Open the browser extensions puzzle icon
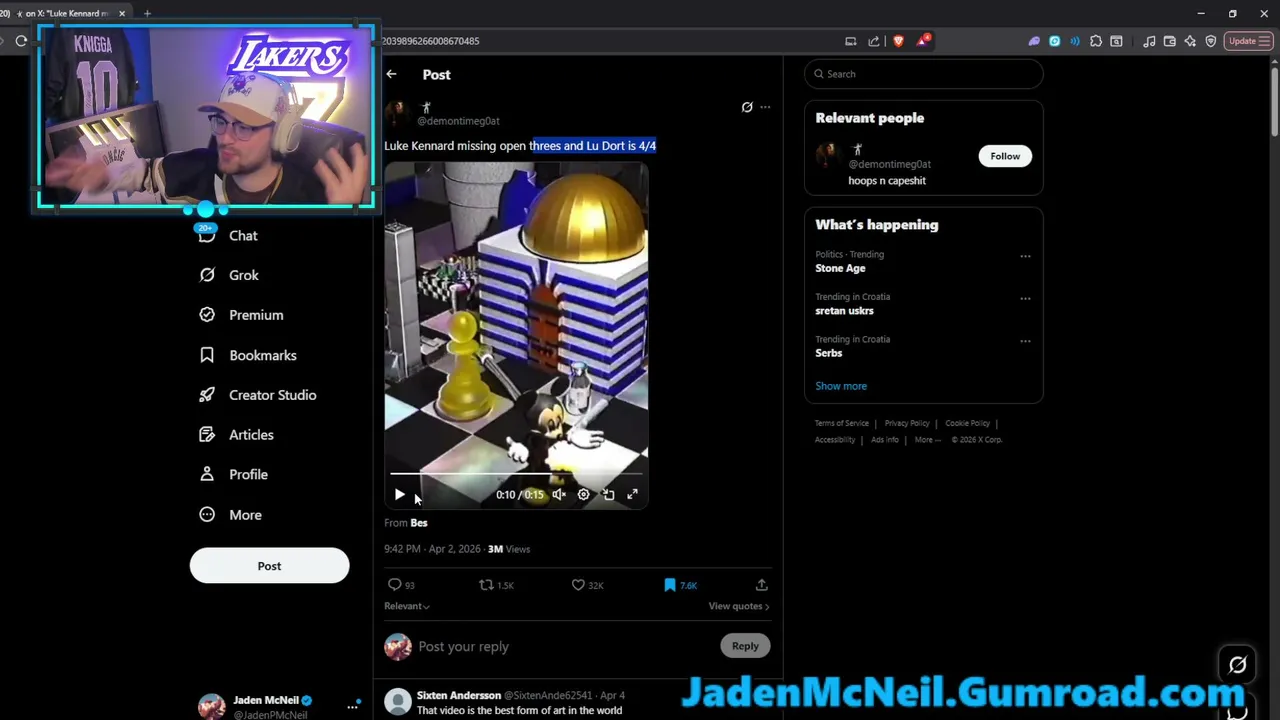The image size is (1280, 720). 1096,41
